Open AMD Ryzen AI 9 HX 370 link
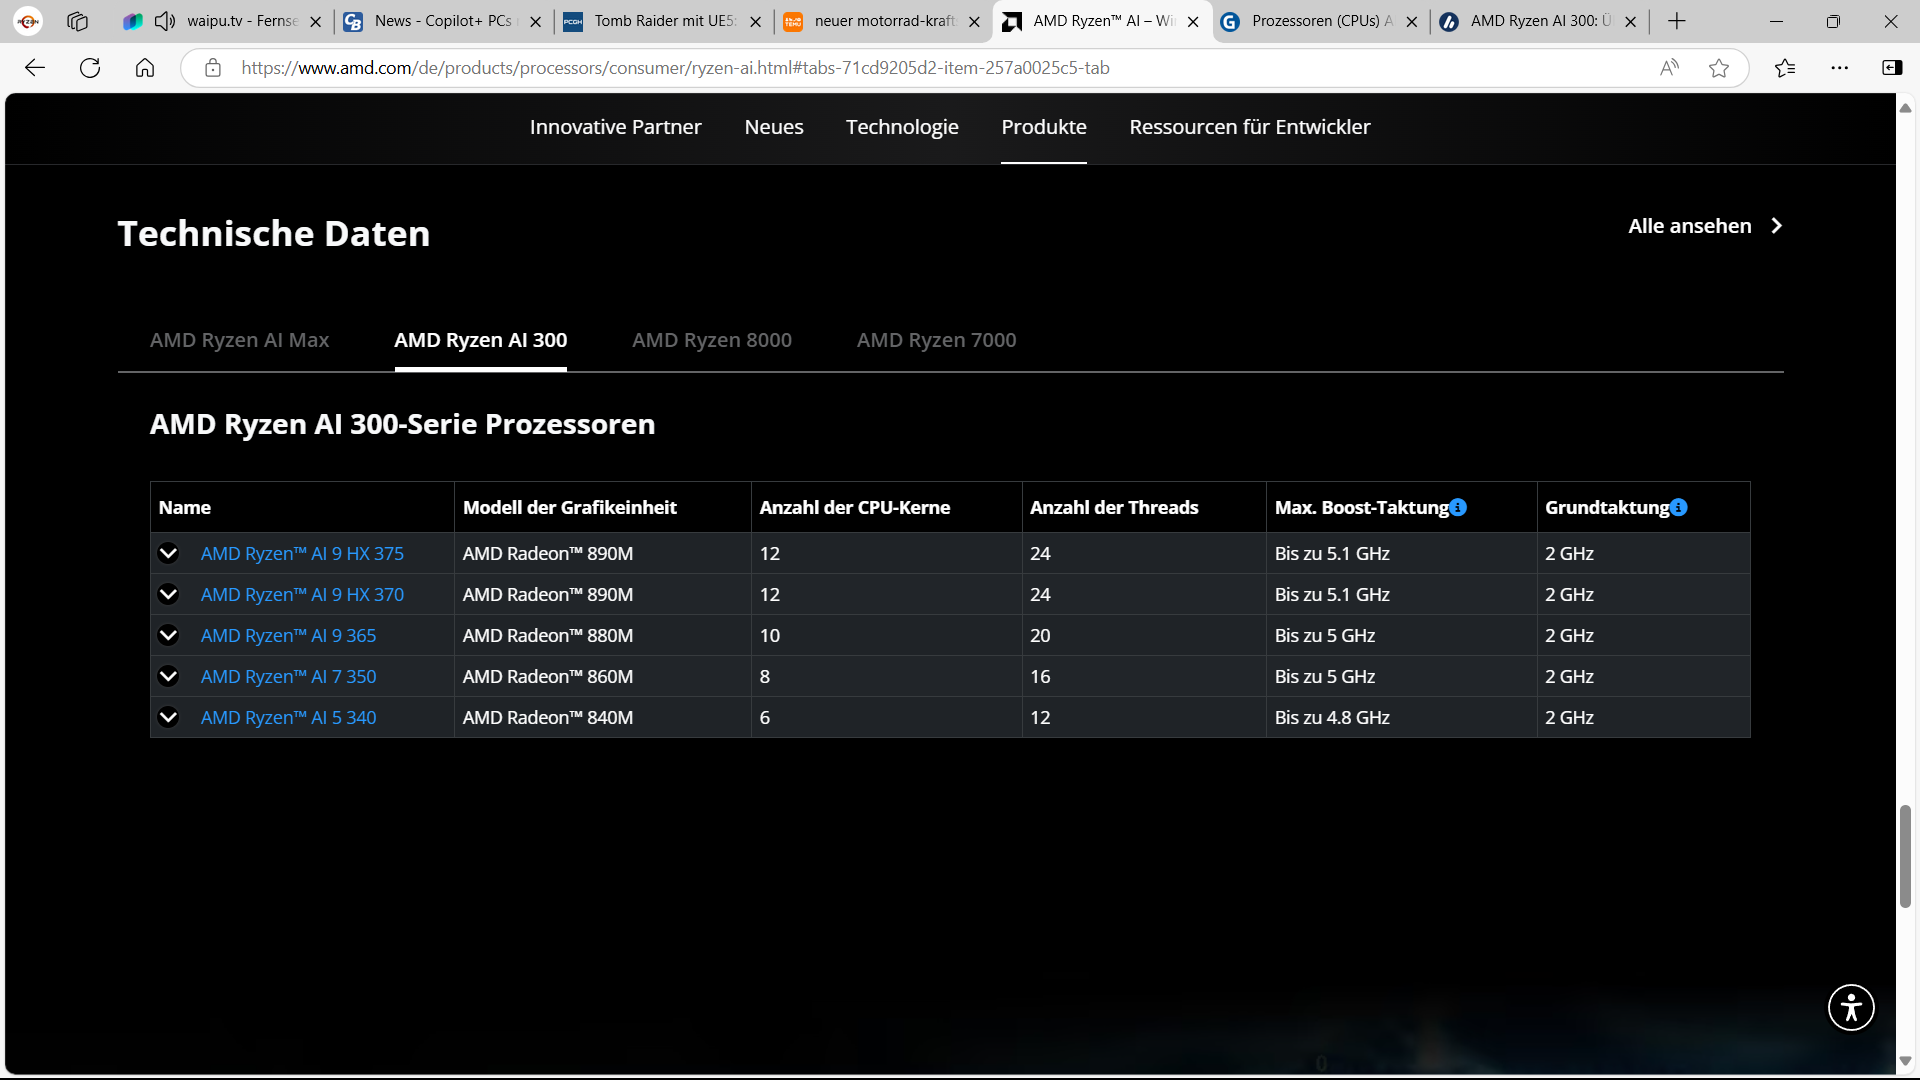1920x1080 pixels. tap(302, 594)
